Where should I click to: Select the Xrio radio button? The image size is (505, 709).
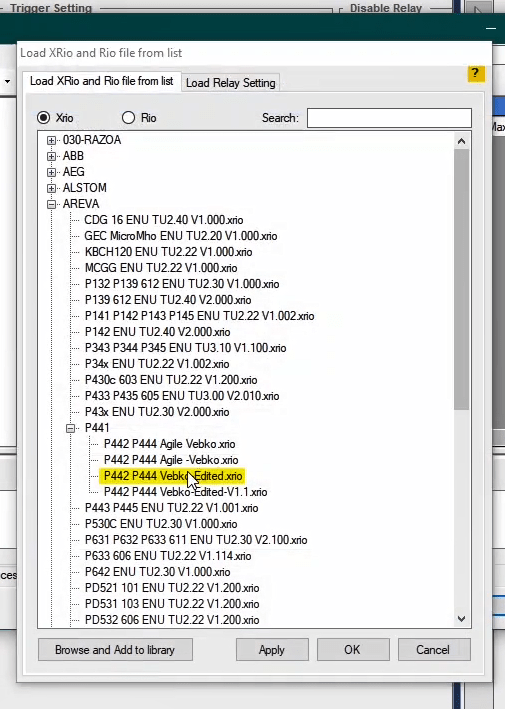click(43, 118)
